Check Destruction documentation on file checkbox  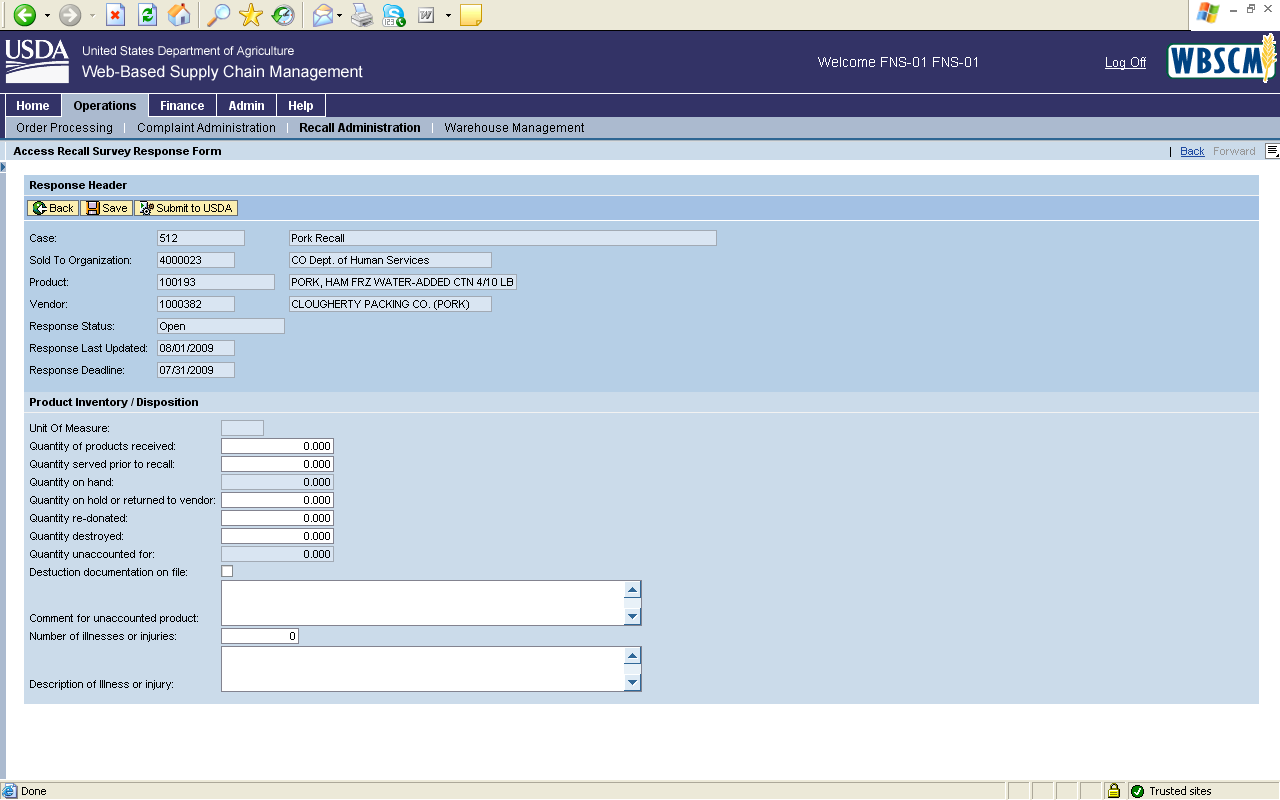(227, 572)
